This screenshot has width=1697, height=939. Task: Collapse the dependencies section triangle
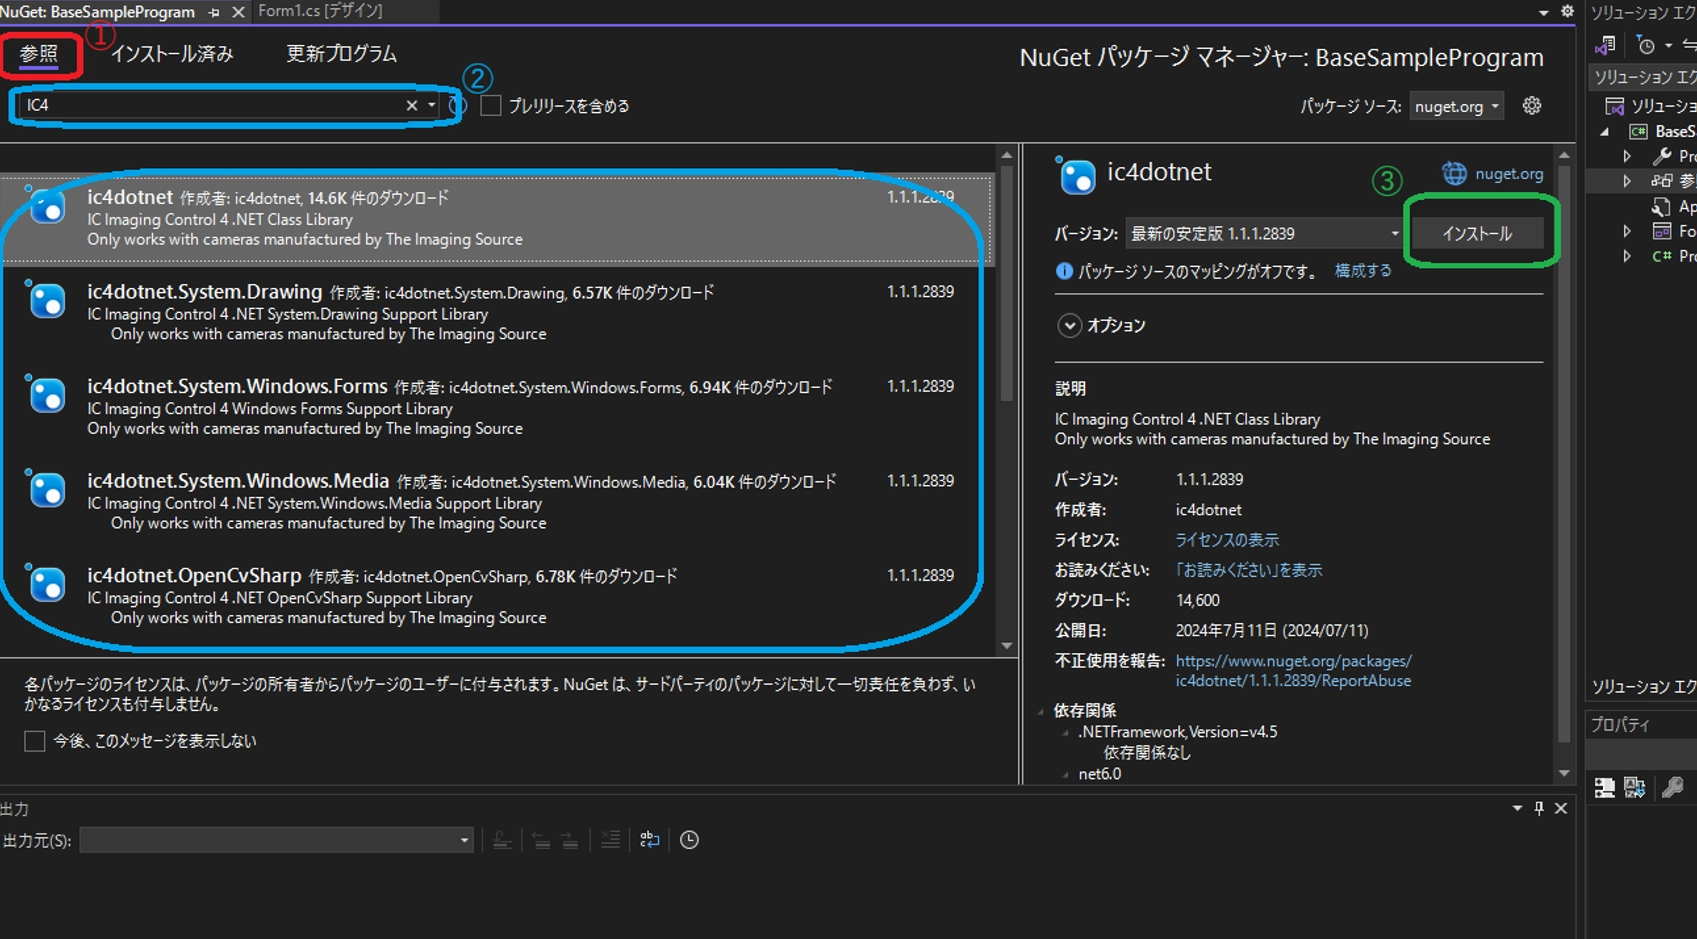(x=1041, y=711)
